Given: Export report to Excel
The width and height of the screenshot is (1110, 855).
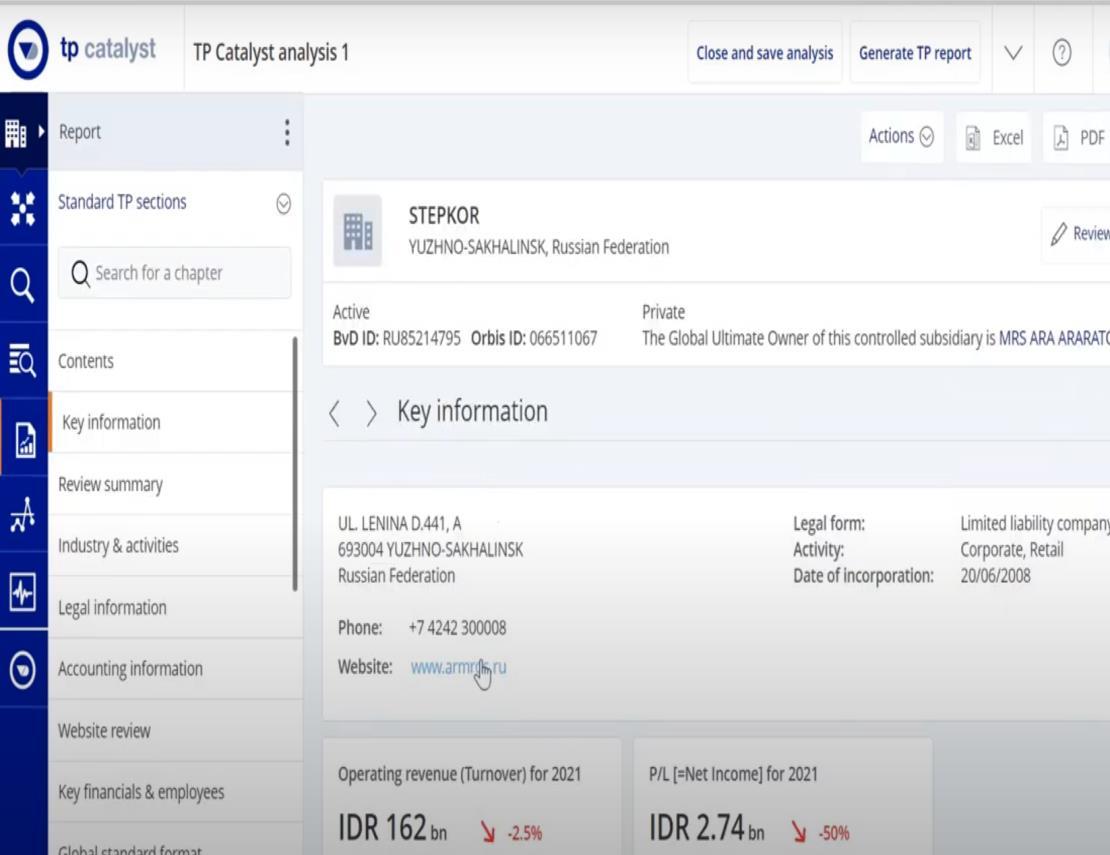Looking at the screenshot, I should (994, 137).
